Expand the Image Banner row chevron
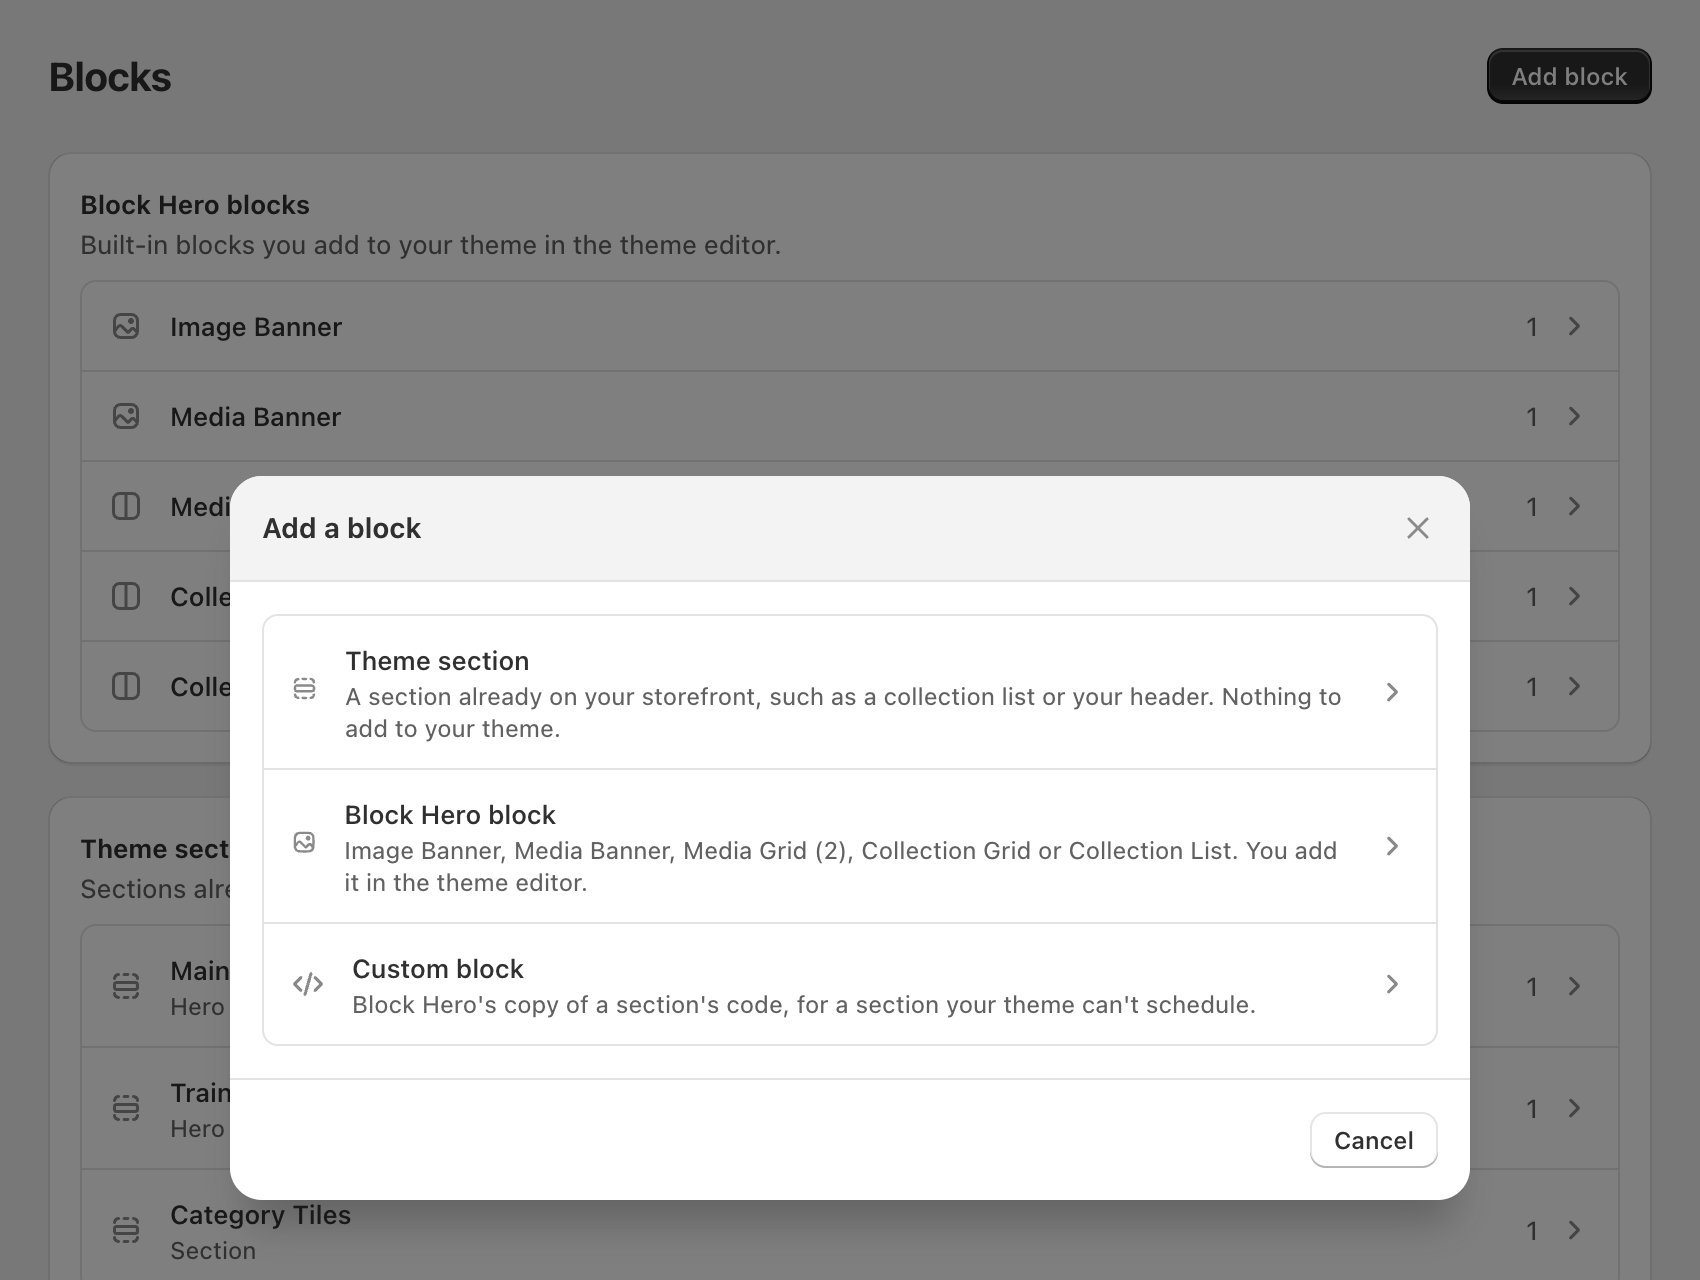This screenshot has height=1280, width=1700. pos(1574,326)
